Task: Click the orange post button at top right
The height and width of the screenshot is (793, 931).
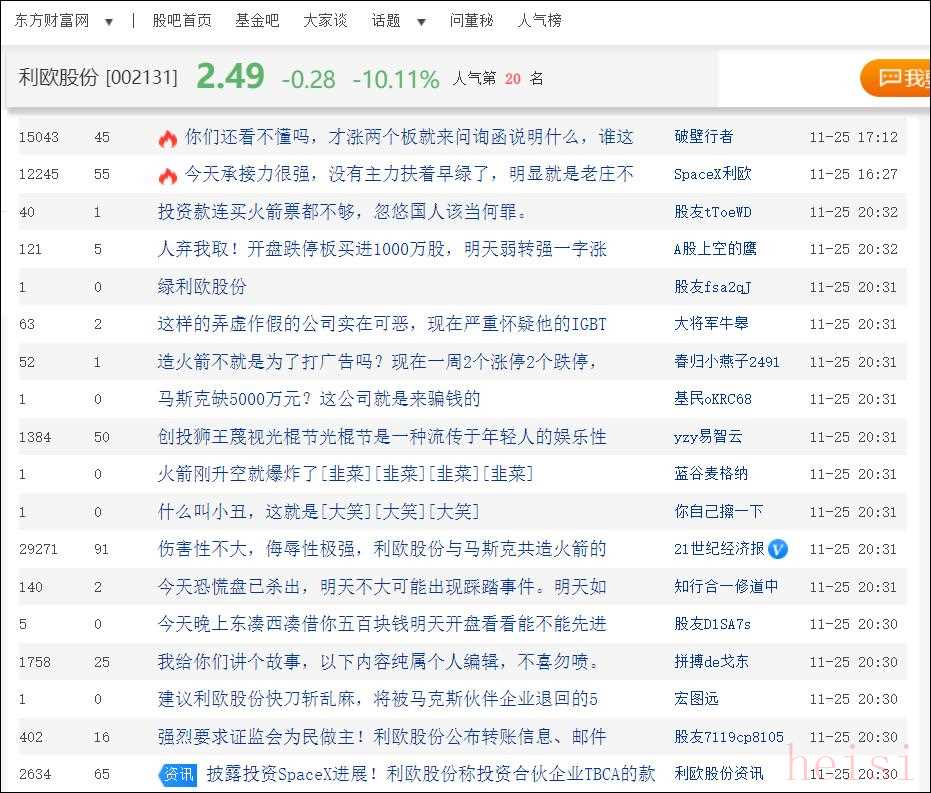Action: (x=897, y=78)
